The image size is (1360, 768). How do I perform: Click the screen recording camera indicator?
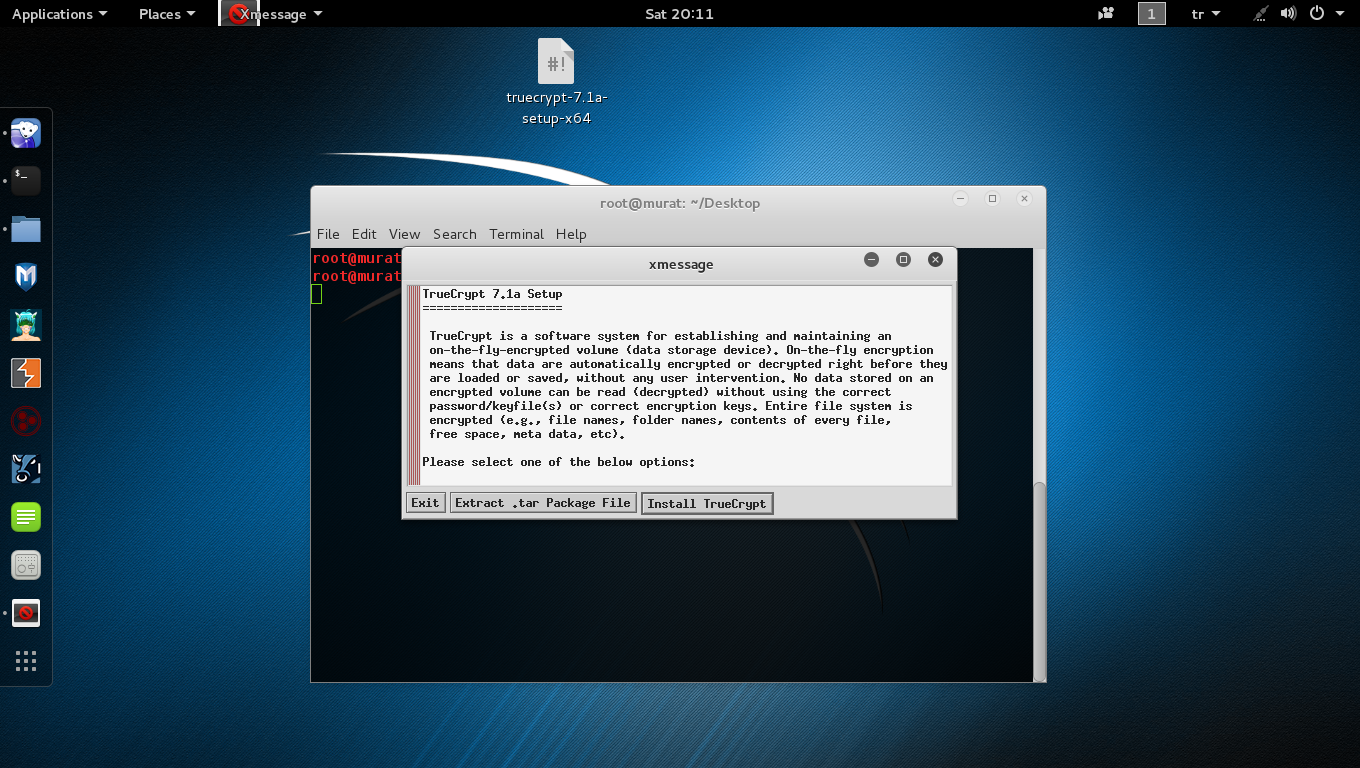click(x=1106, y=14)
